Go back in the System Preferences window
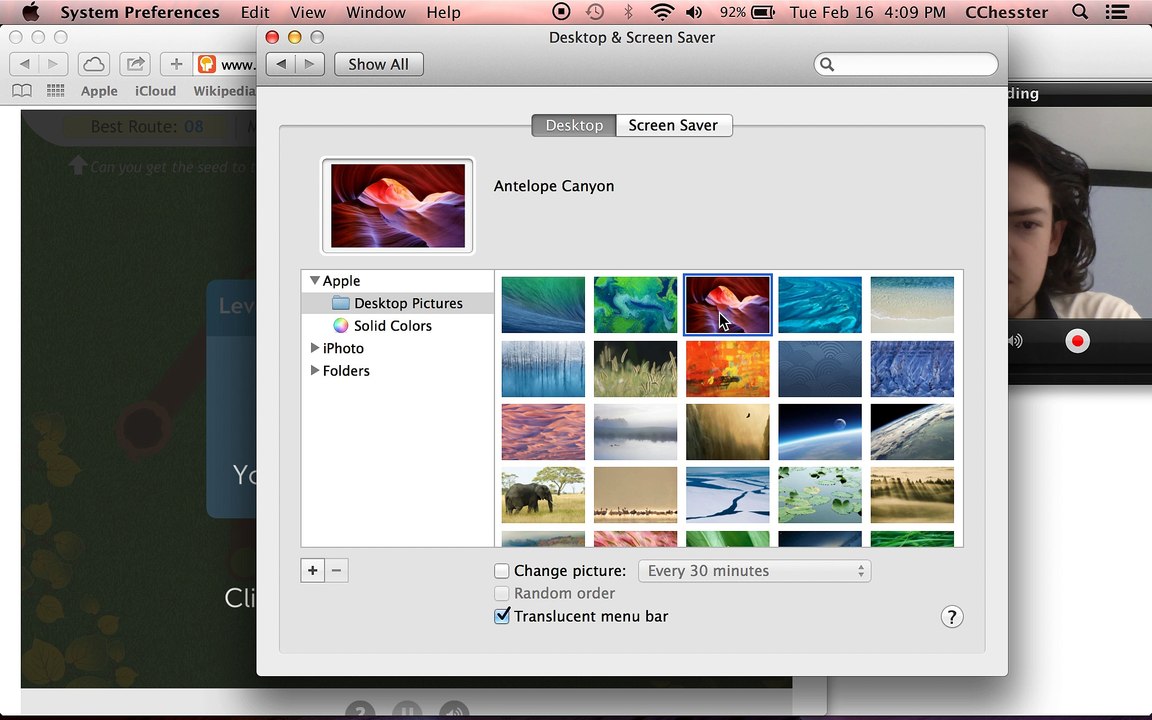Image resolution: width=1152 pixels, height=720 pixels. (x=281, y=64)
